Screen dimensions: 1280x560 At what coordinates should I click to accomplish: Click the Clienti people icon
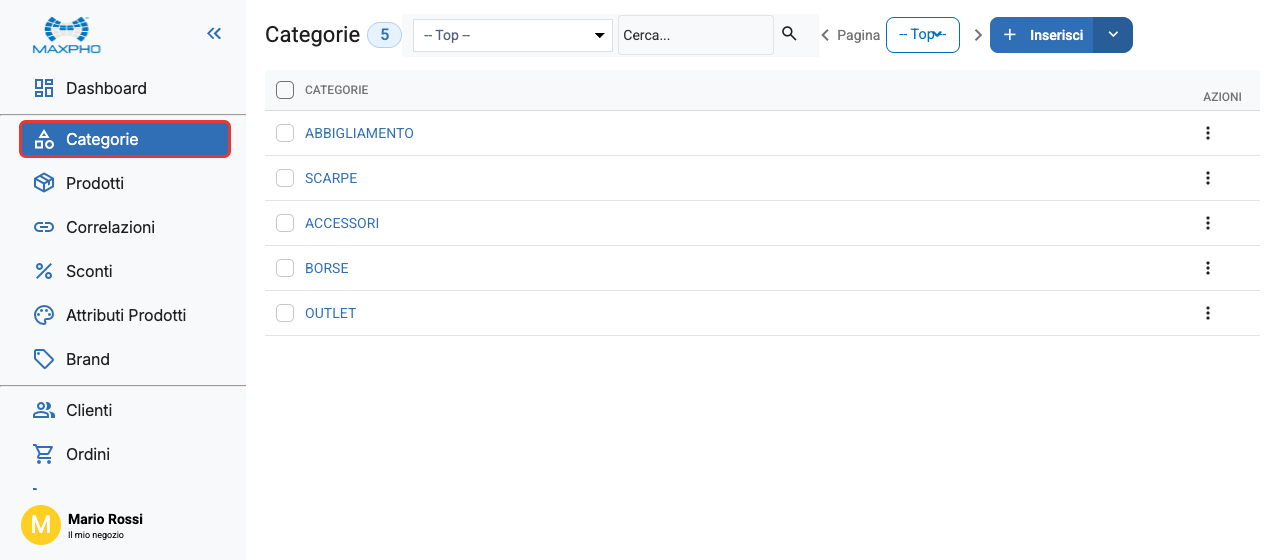click(x=44, y=410)
